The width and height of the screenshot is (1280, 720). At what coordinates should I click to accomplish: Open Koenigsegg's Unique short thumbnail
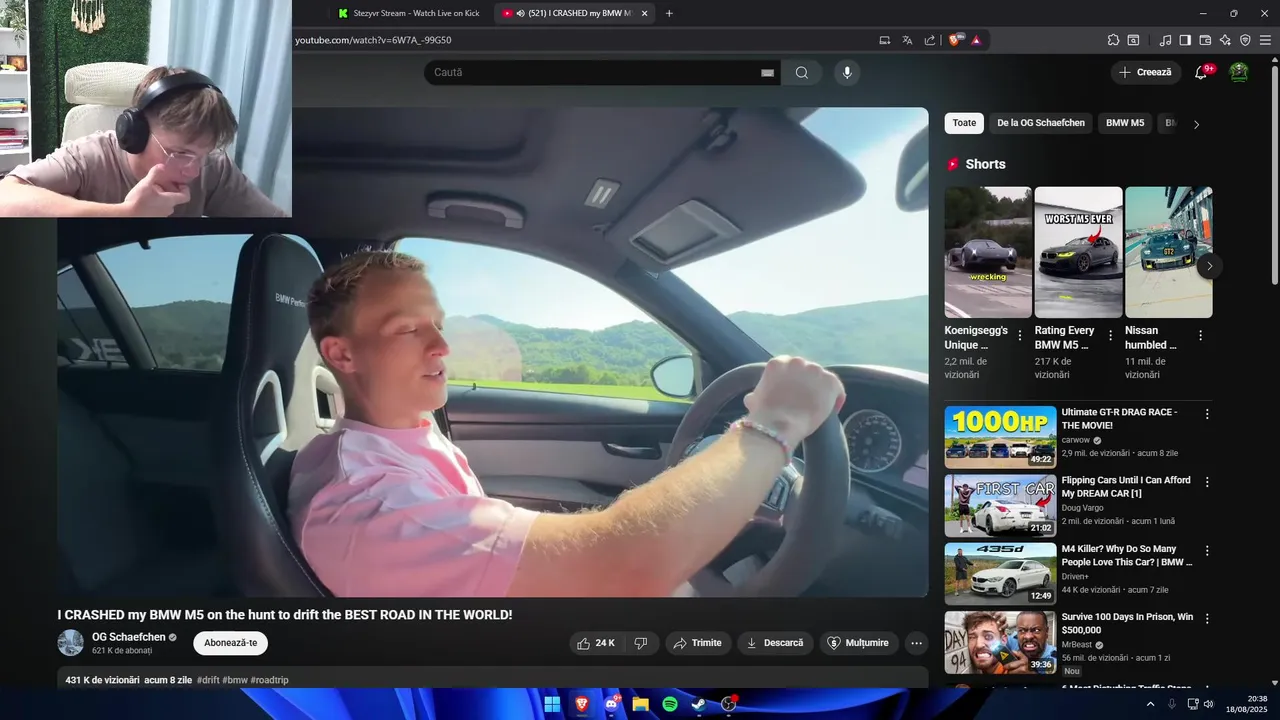(988, 252)
